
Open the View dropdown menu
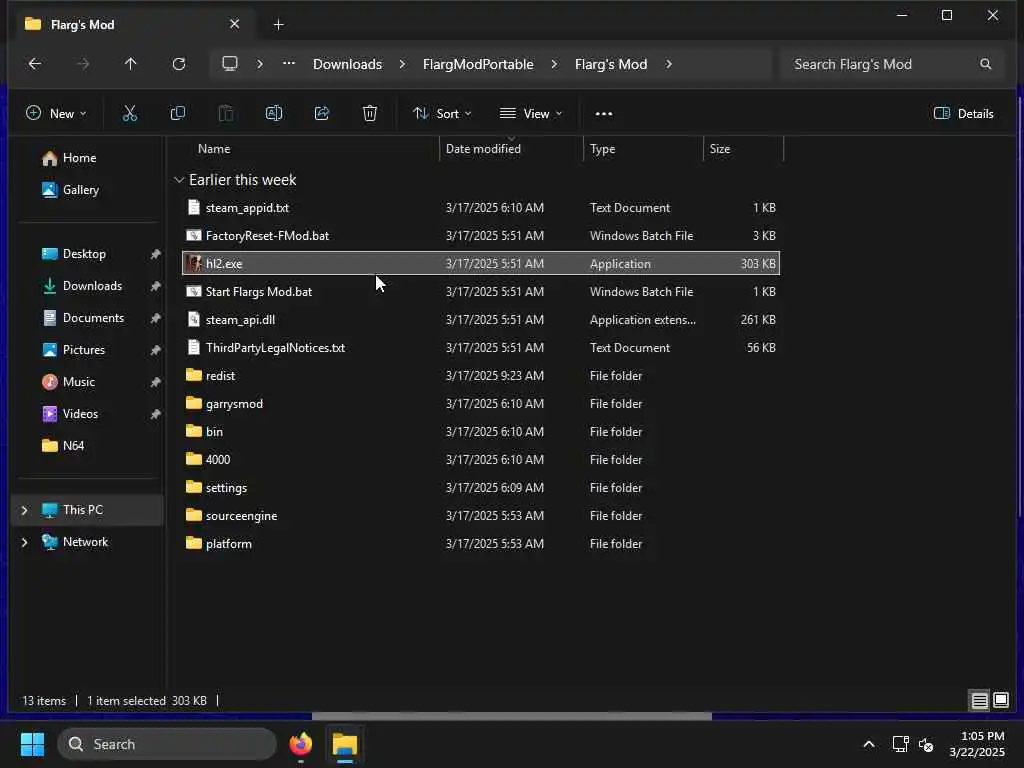531,114
